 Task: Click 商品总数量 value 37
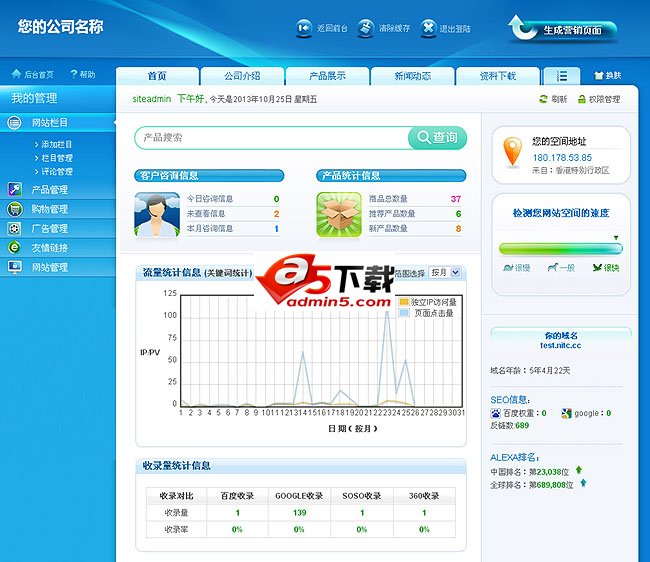[456, 199]
